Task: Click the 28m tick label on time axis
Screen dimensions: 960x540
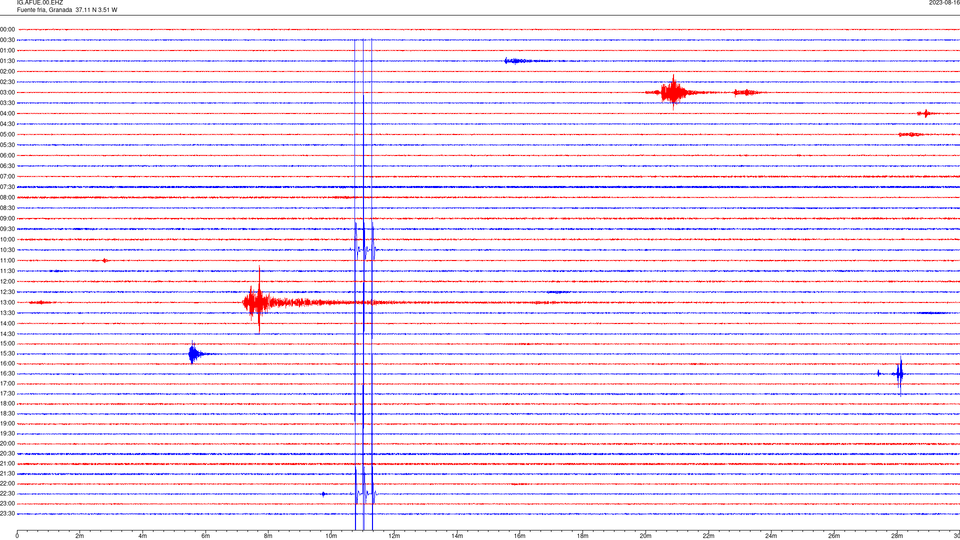Action: click(897, 536)
